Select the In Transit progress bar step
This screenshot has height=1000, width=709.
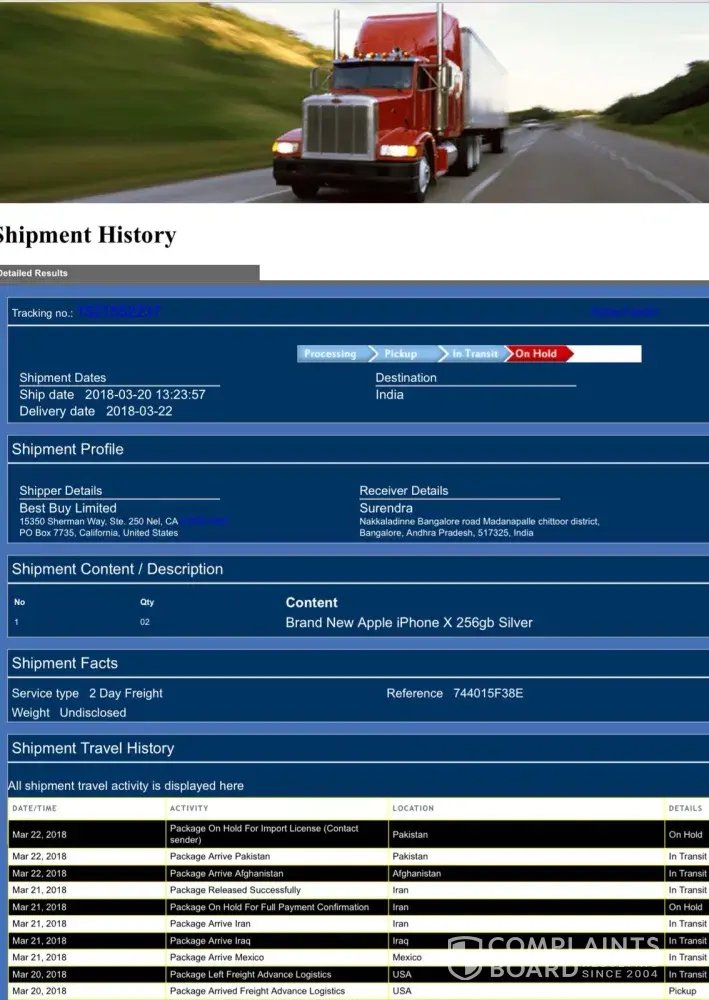click(474, 354)
